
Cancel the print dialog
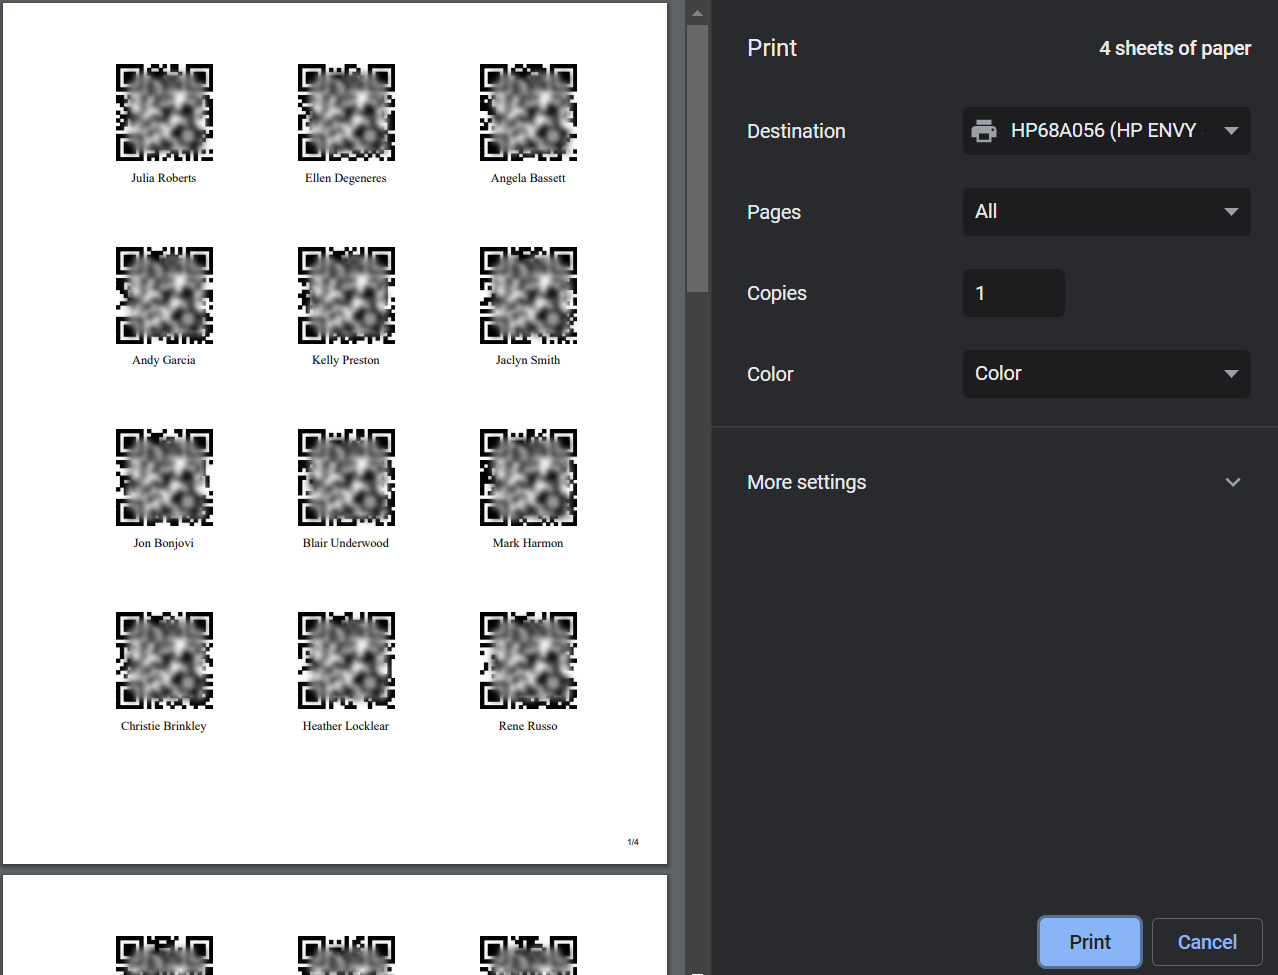[1207, 942]
